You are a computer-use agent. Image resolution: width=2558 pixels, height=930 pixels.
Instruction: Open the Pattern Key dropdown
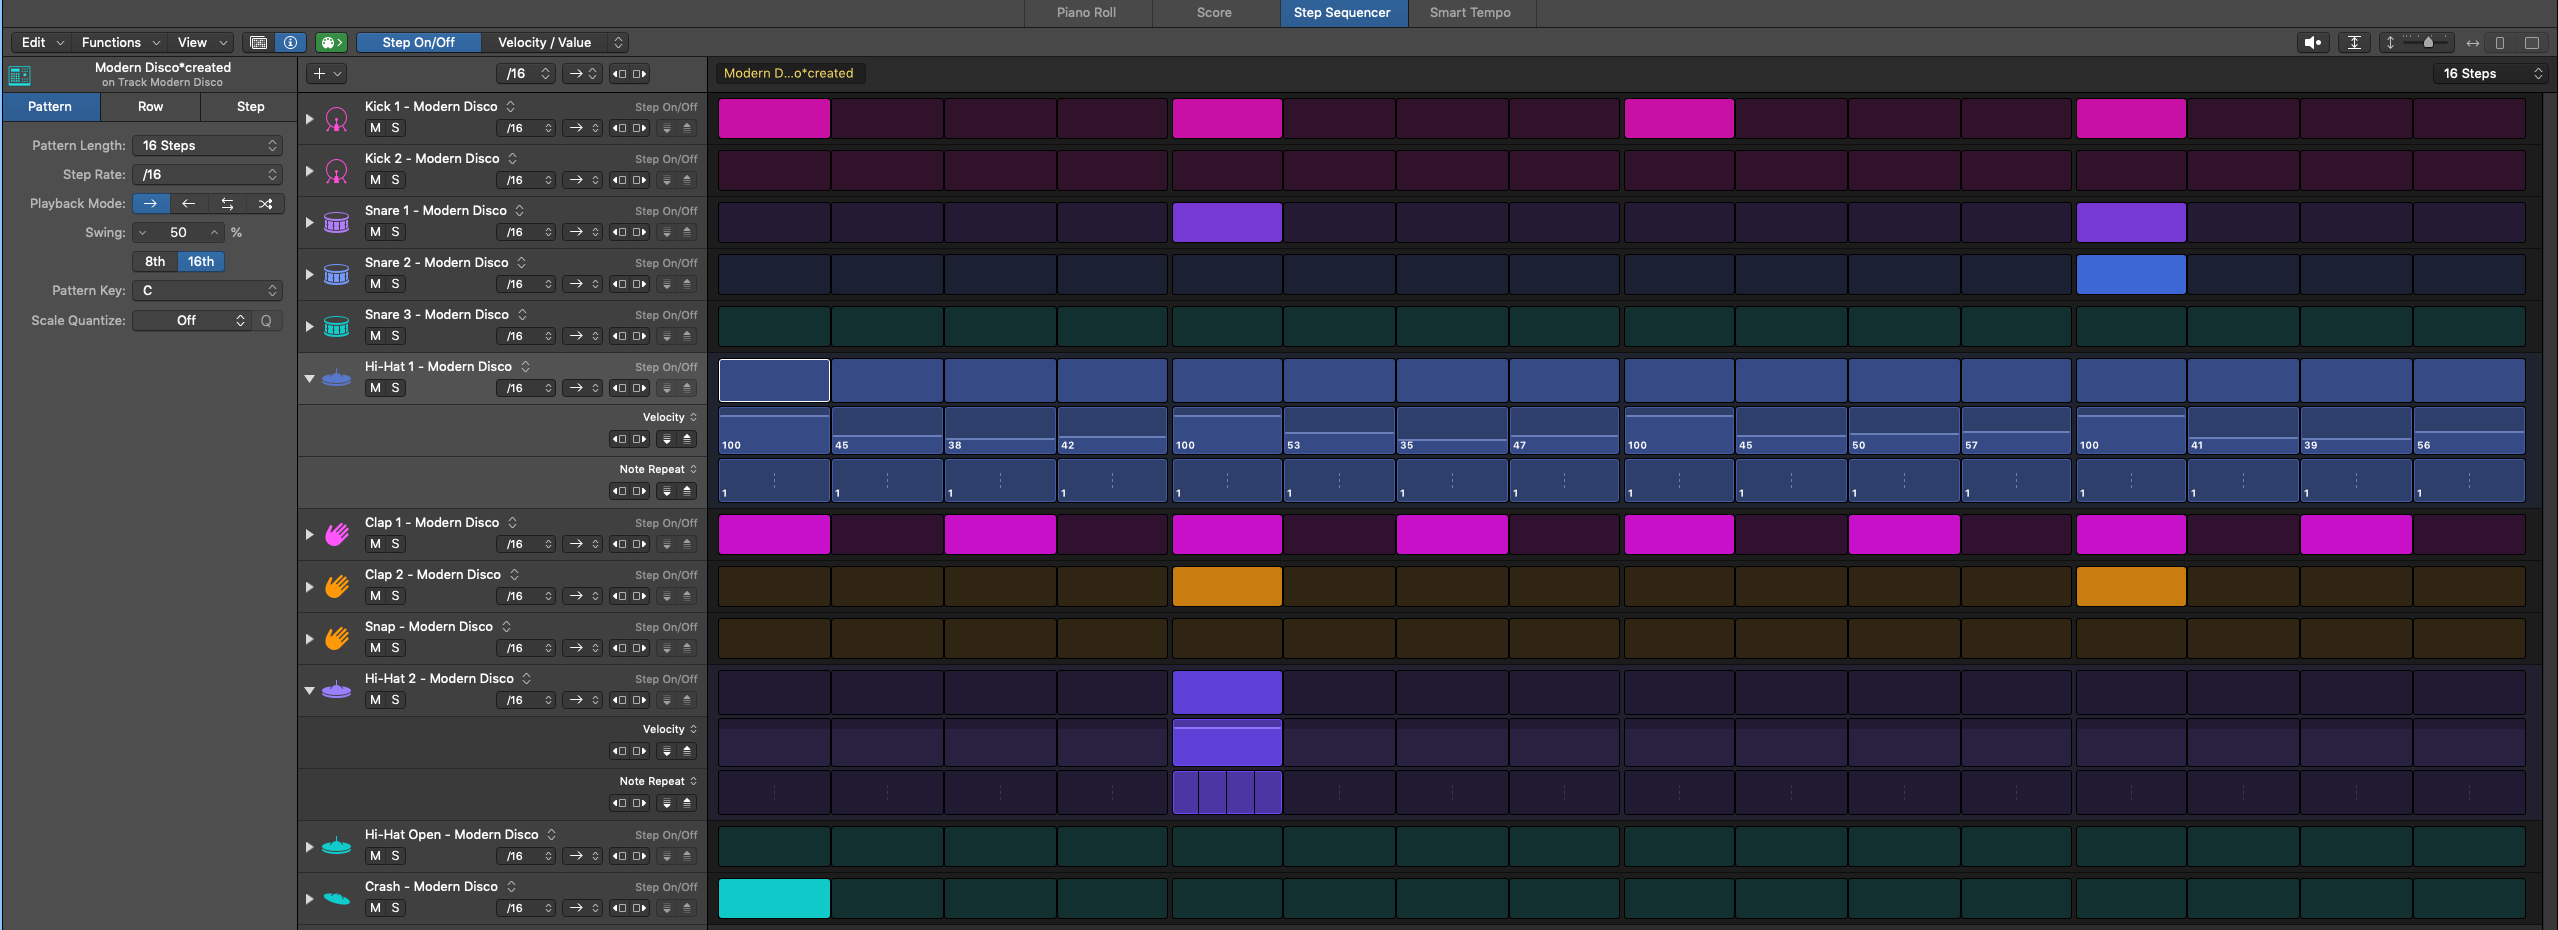[208, 290]
